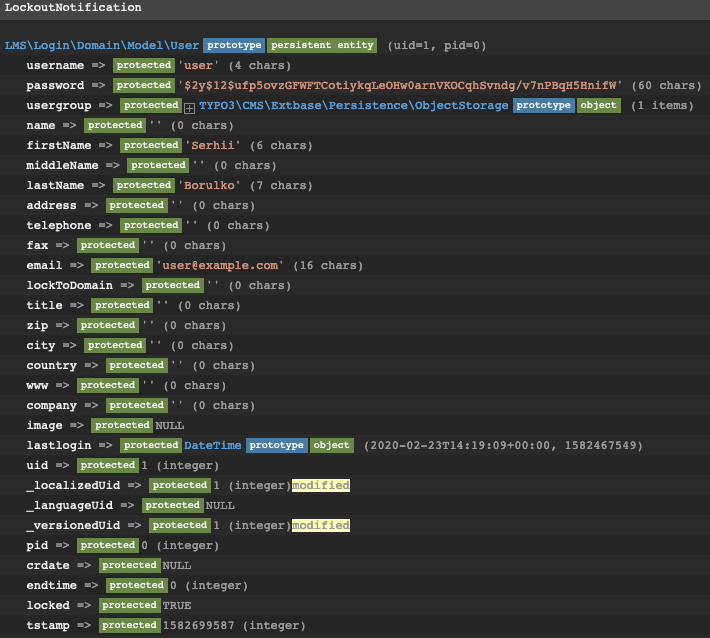Expand the usergroup ObjectStorage plus icon

point(189,108)
